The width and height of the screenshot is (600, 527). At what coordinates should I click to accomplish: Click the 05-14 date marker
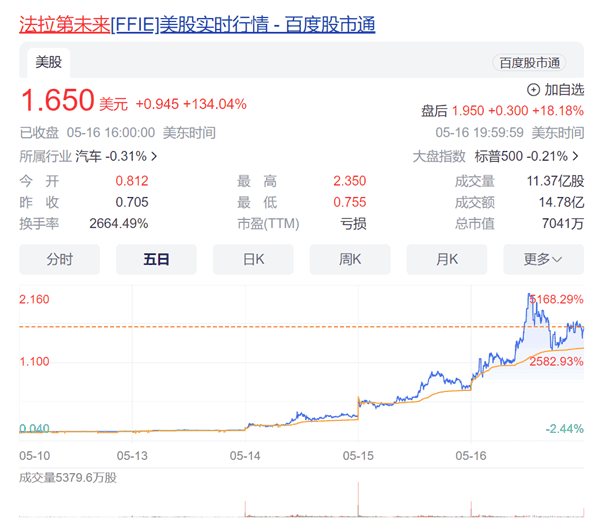(245, 456)
